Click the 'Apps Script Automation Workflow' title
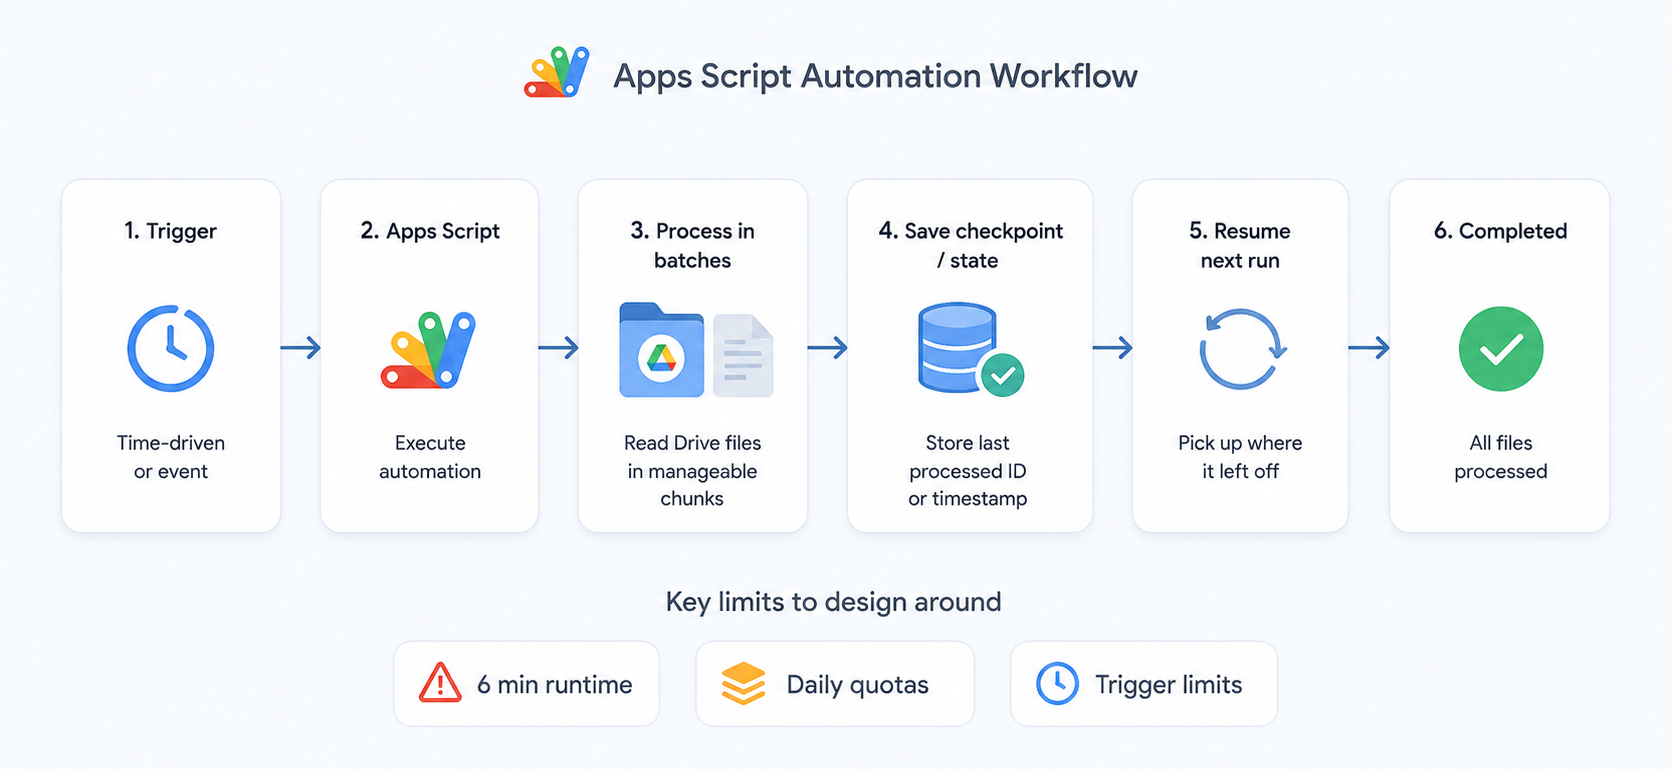This screenshot has width=1672, height=769. click(x=875, y=76)
